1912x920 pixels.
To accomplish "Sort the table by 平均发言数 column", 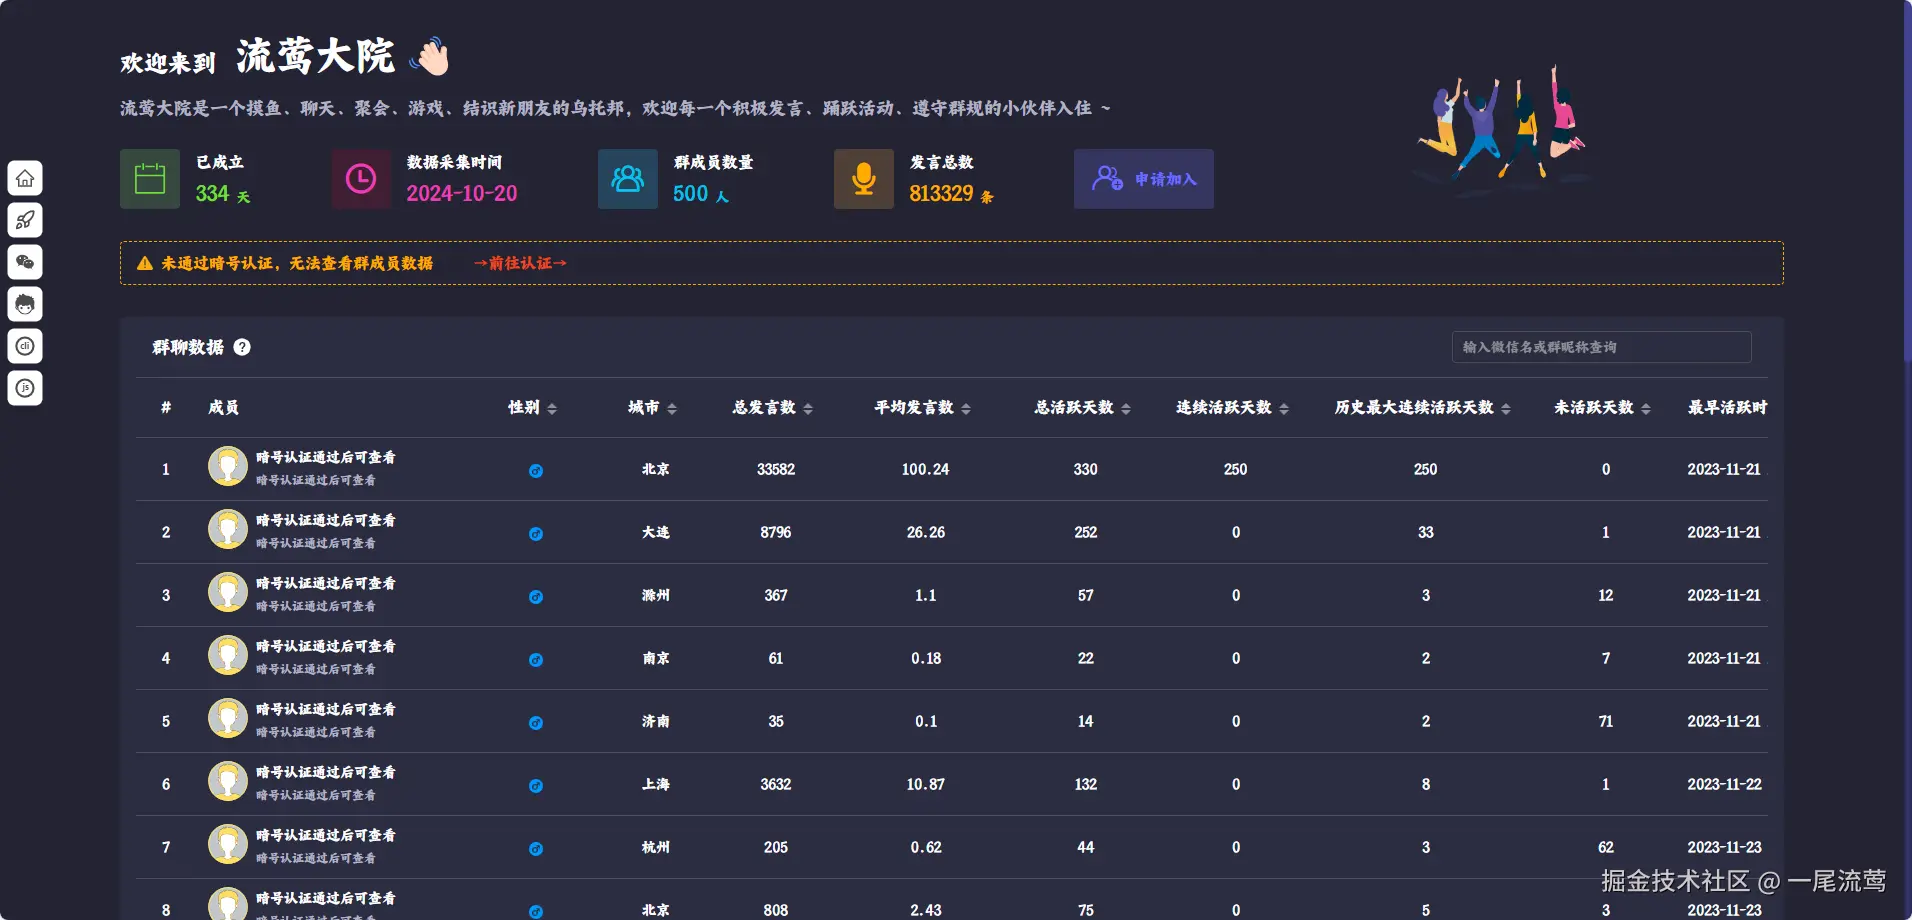I will pos(966,408).
